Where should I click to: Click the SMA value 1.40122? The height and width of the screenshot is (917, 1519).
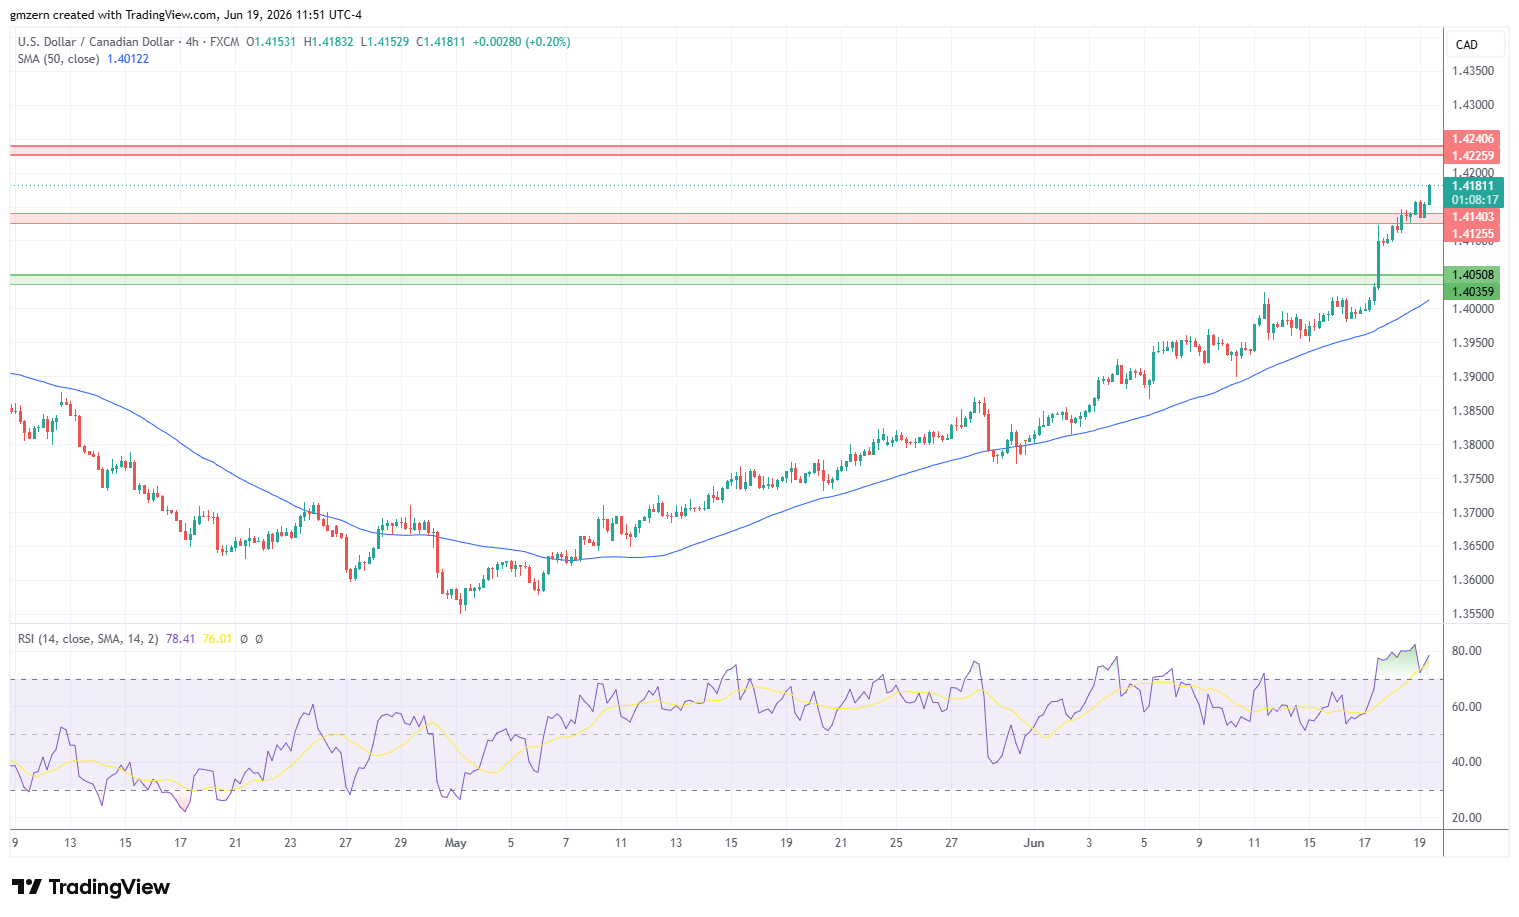coord(128,59)
